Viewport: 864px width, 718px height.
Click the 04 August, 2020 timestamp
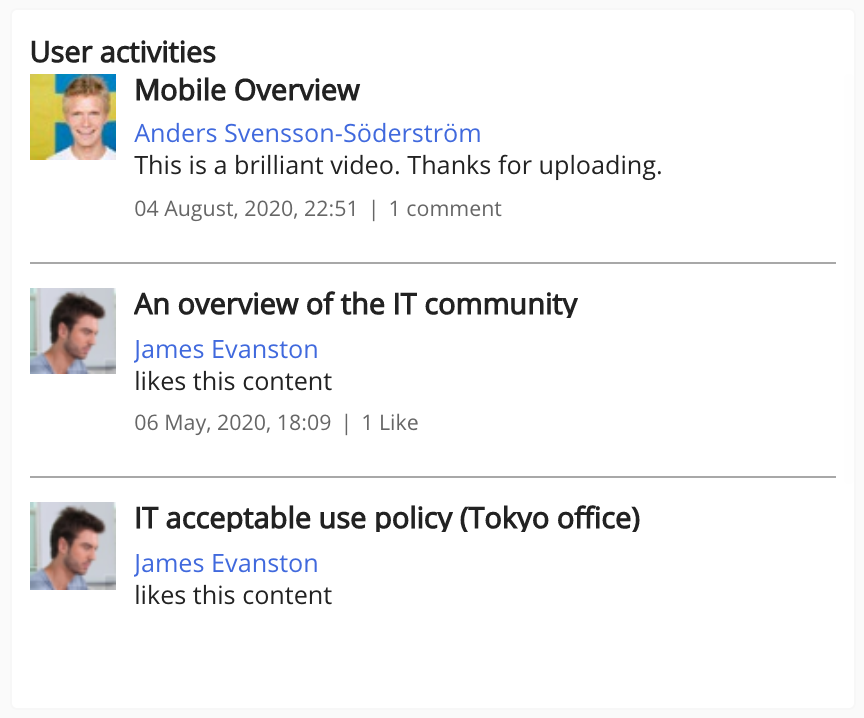(x=246, y=209)
